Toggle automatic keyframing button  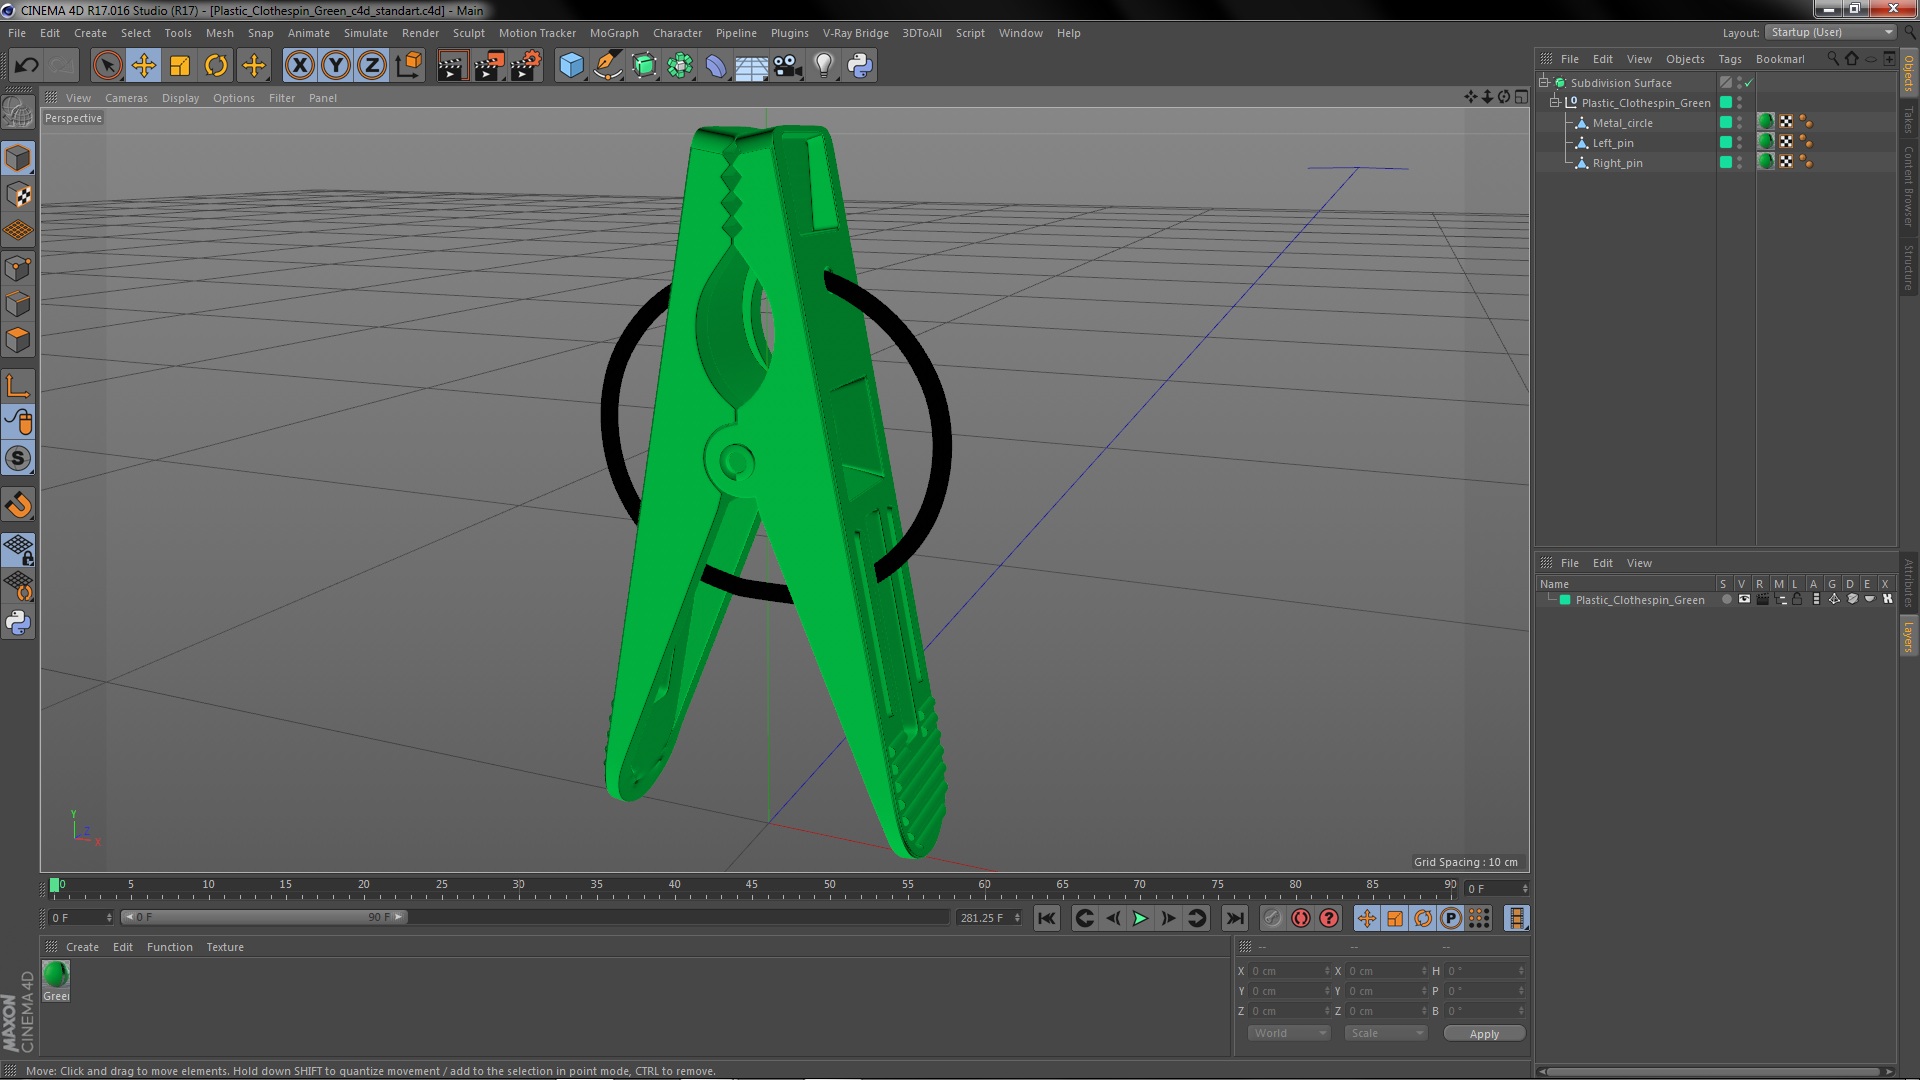[1301, 918]
